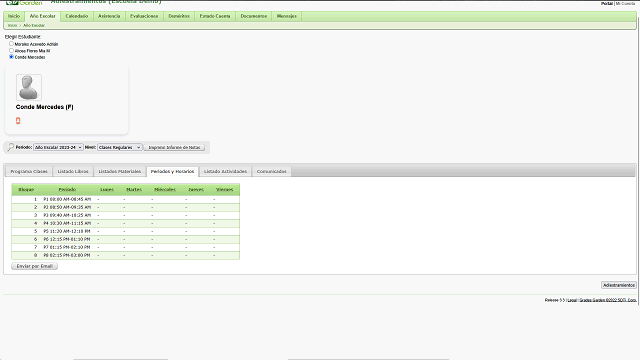Click the Enviar por Email button
The height and width of the screenshot is (360, 640).
click(35, 266)
